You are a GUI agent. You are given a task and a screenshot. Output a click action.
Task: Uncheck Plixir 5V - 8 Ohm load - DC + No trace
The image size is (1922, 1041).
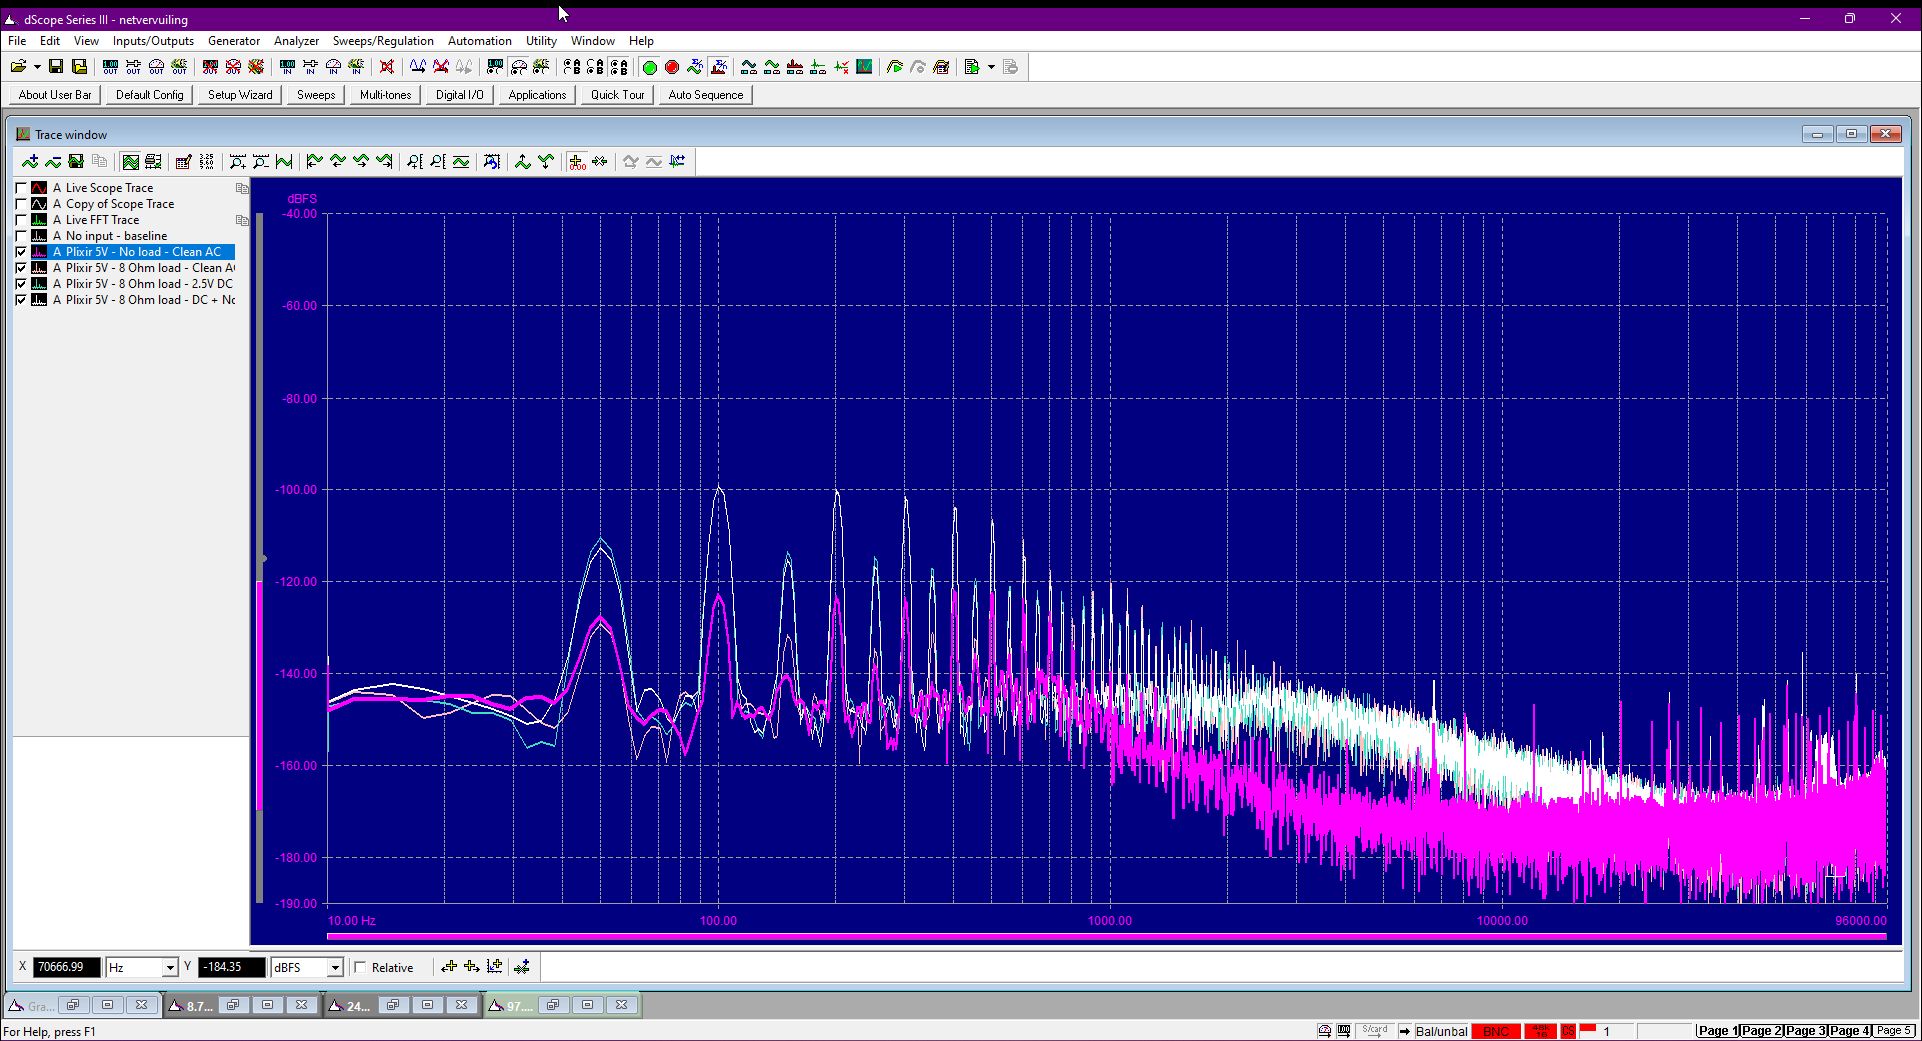tap(21, 300)
